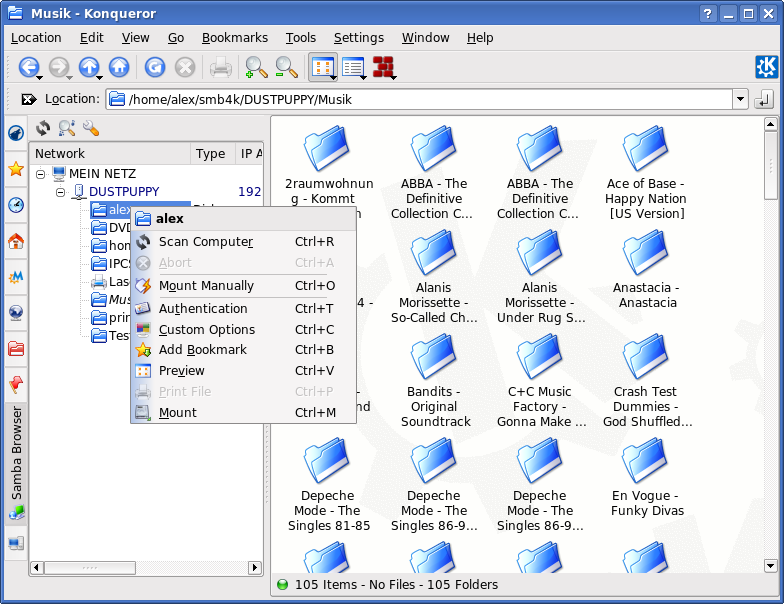This screenshot has height=604, width=784.
Task: Open Anastacia - Anastacia folder
Action: coord(646,269)
